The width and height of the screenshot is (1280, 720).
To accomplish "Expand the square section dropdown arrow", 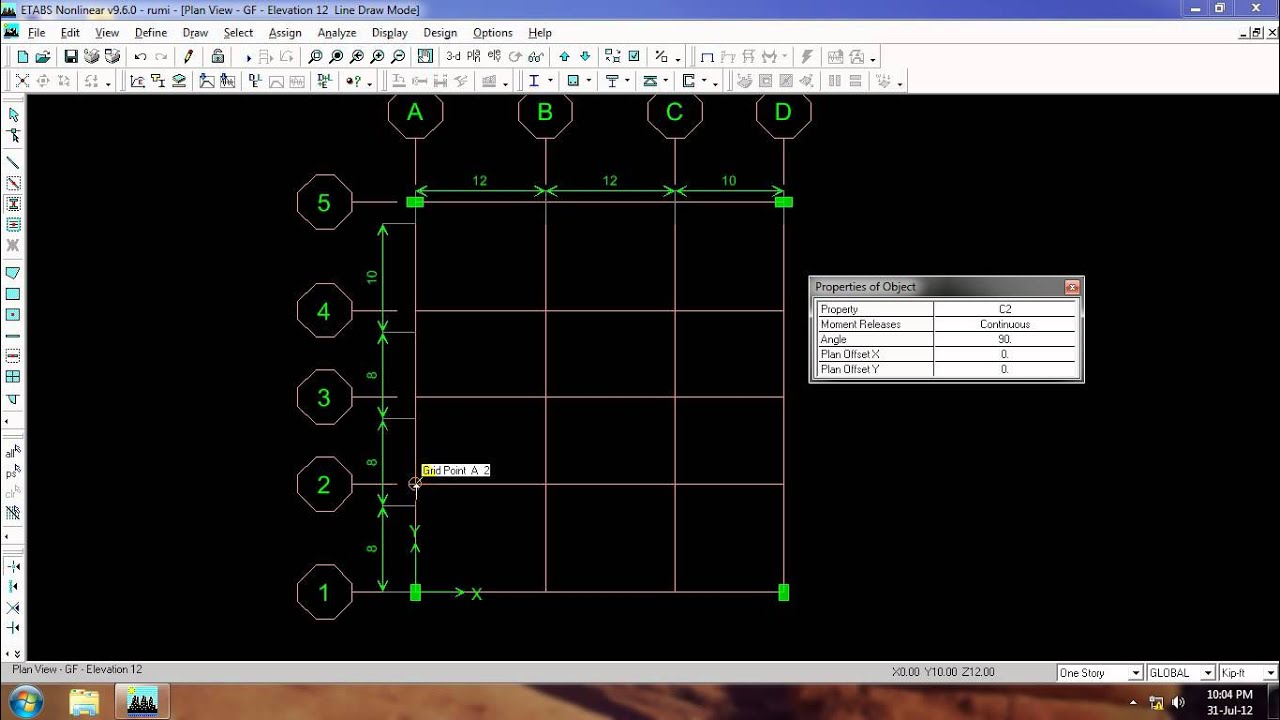I will [x=589, y=82].
